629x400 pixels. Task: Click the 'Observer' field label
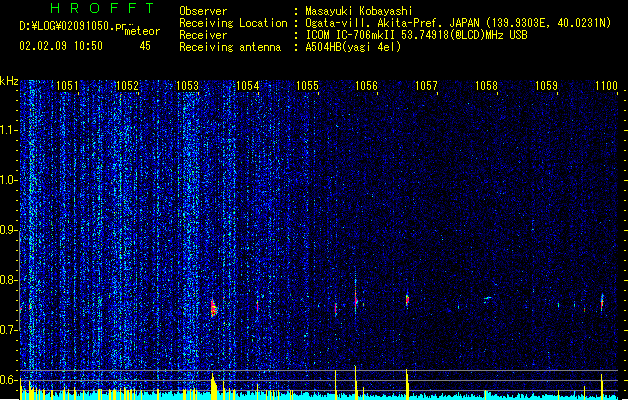coord(203,11)
